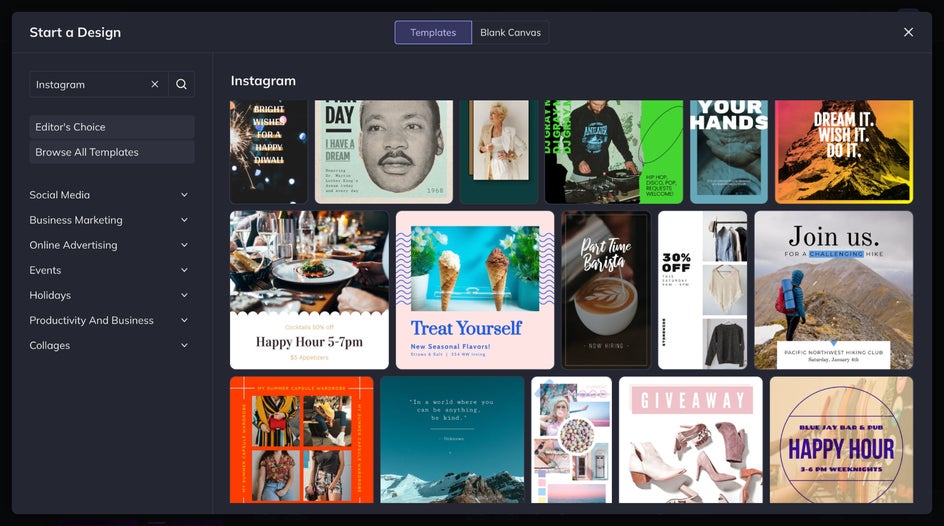Viewport: 944px width, 526px height.
Task: Expand Productivity And Business category
Action: (x=109, y=320)
